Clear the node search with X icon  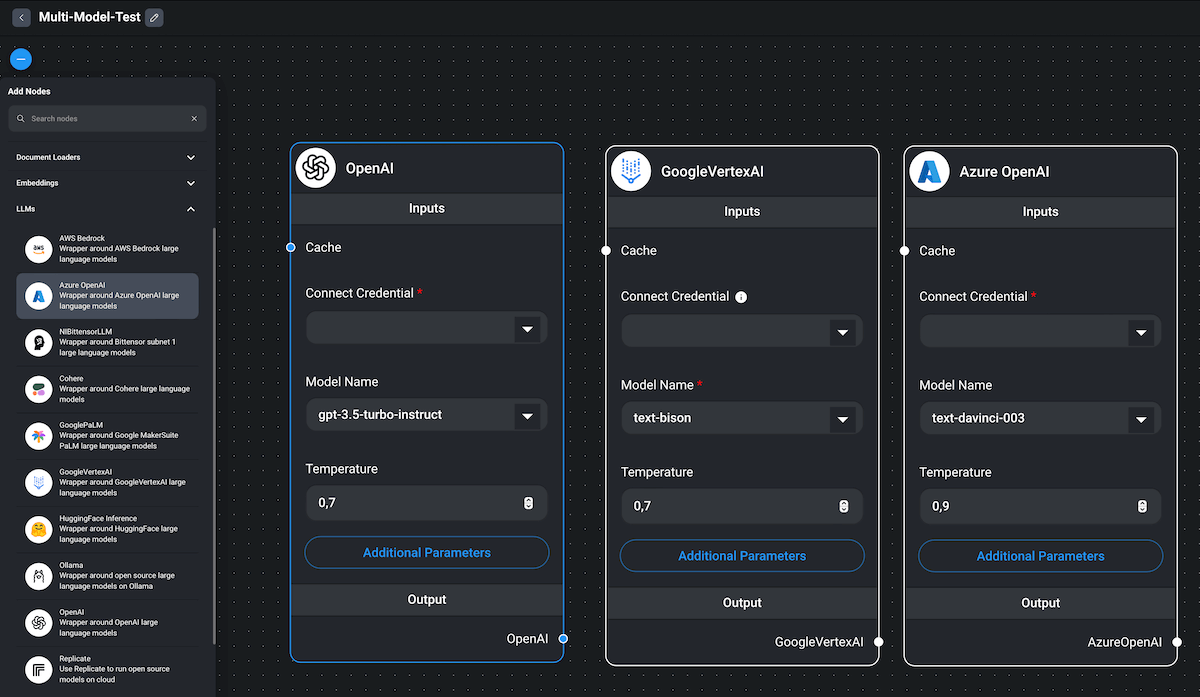(x=194, y=119)
